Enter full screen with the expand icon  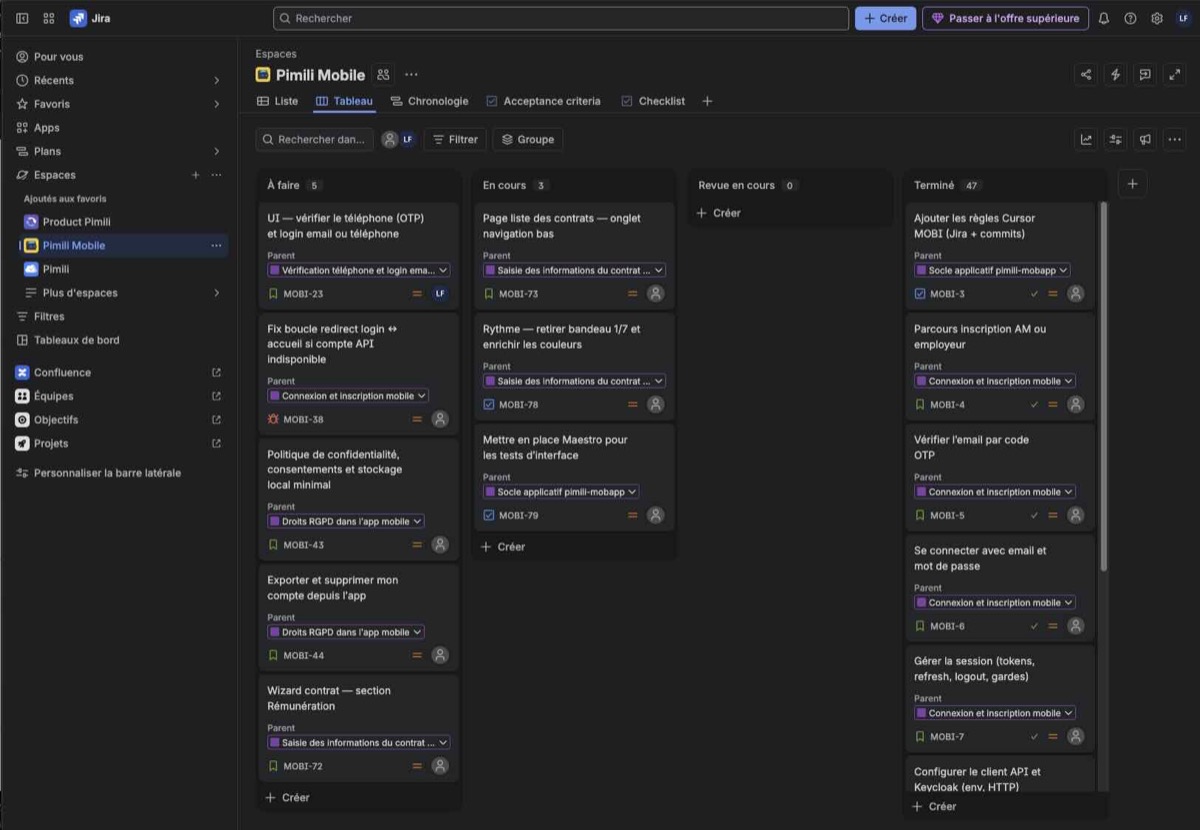1175,75
